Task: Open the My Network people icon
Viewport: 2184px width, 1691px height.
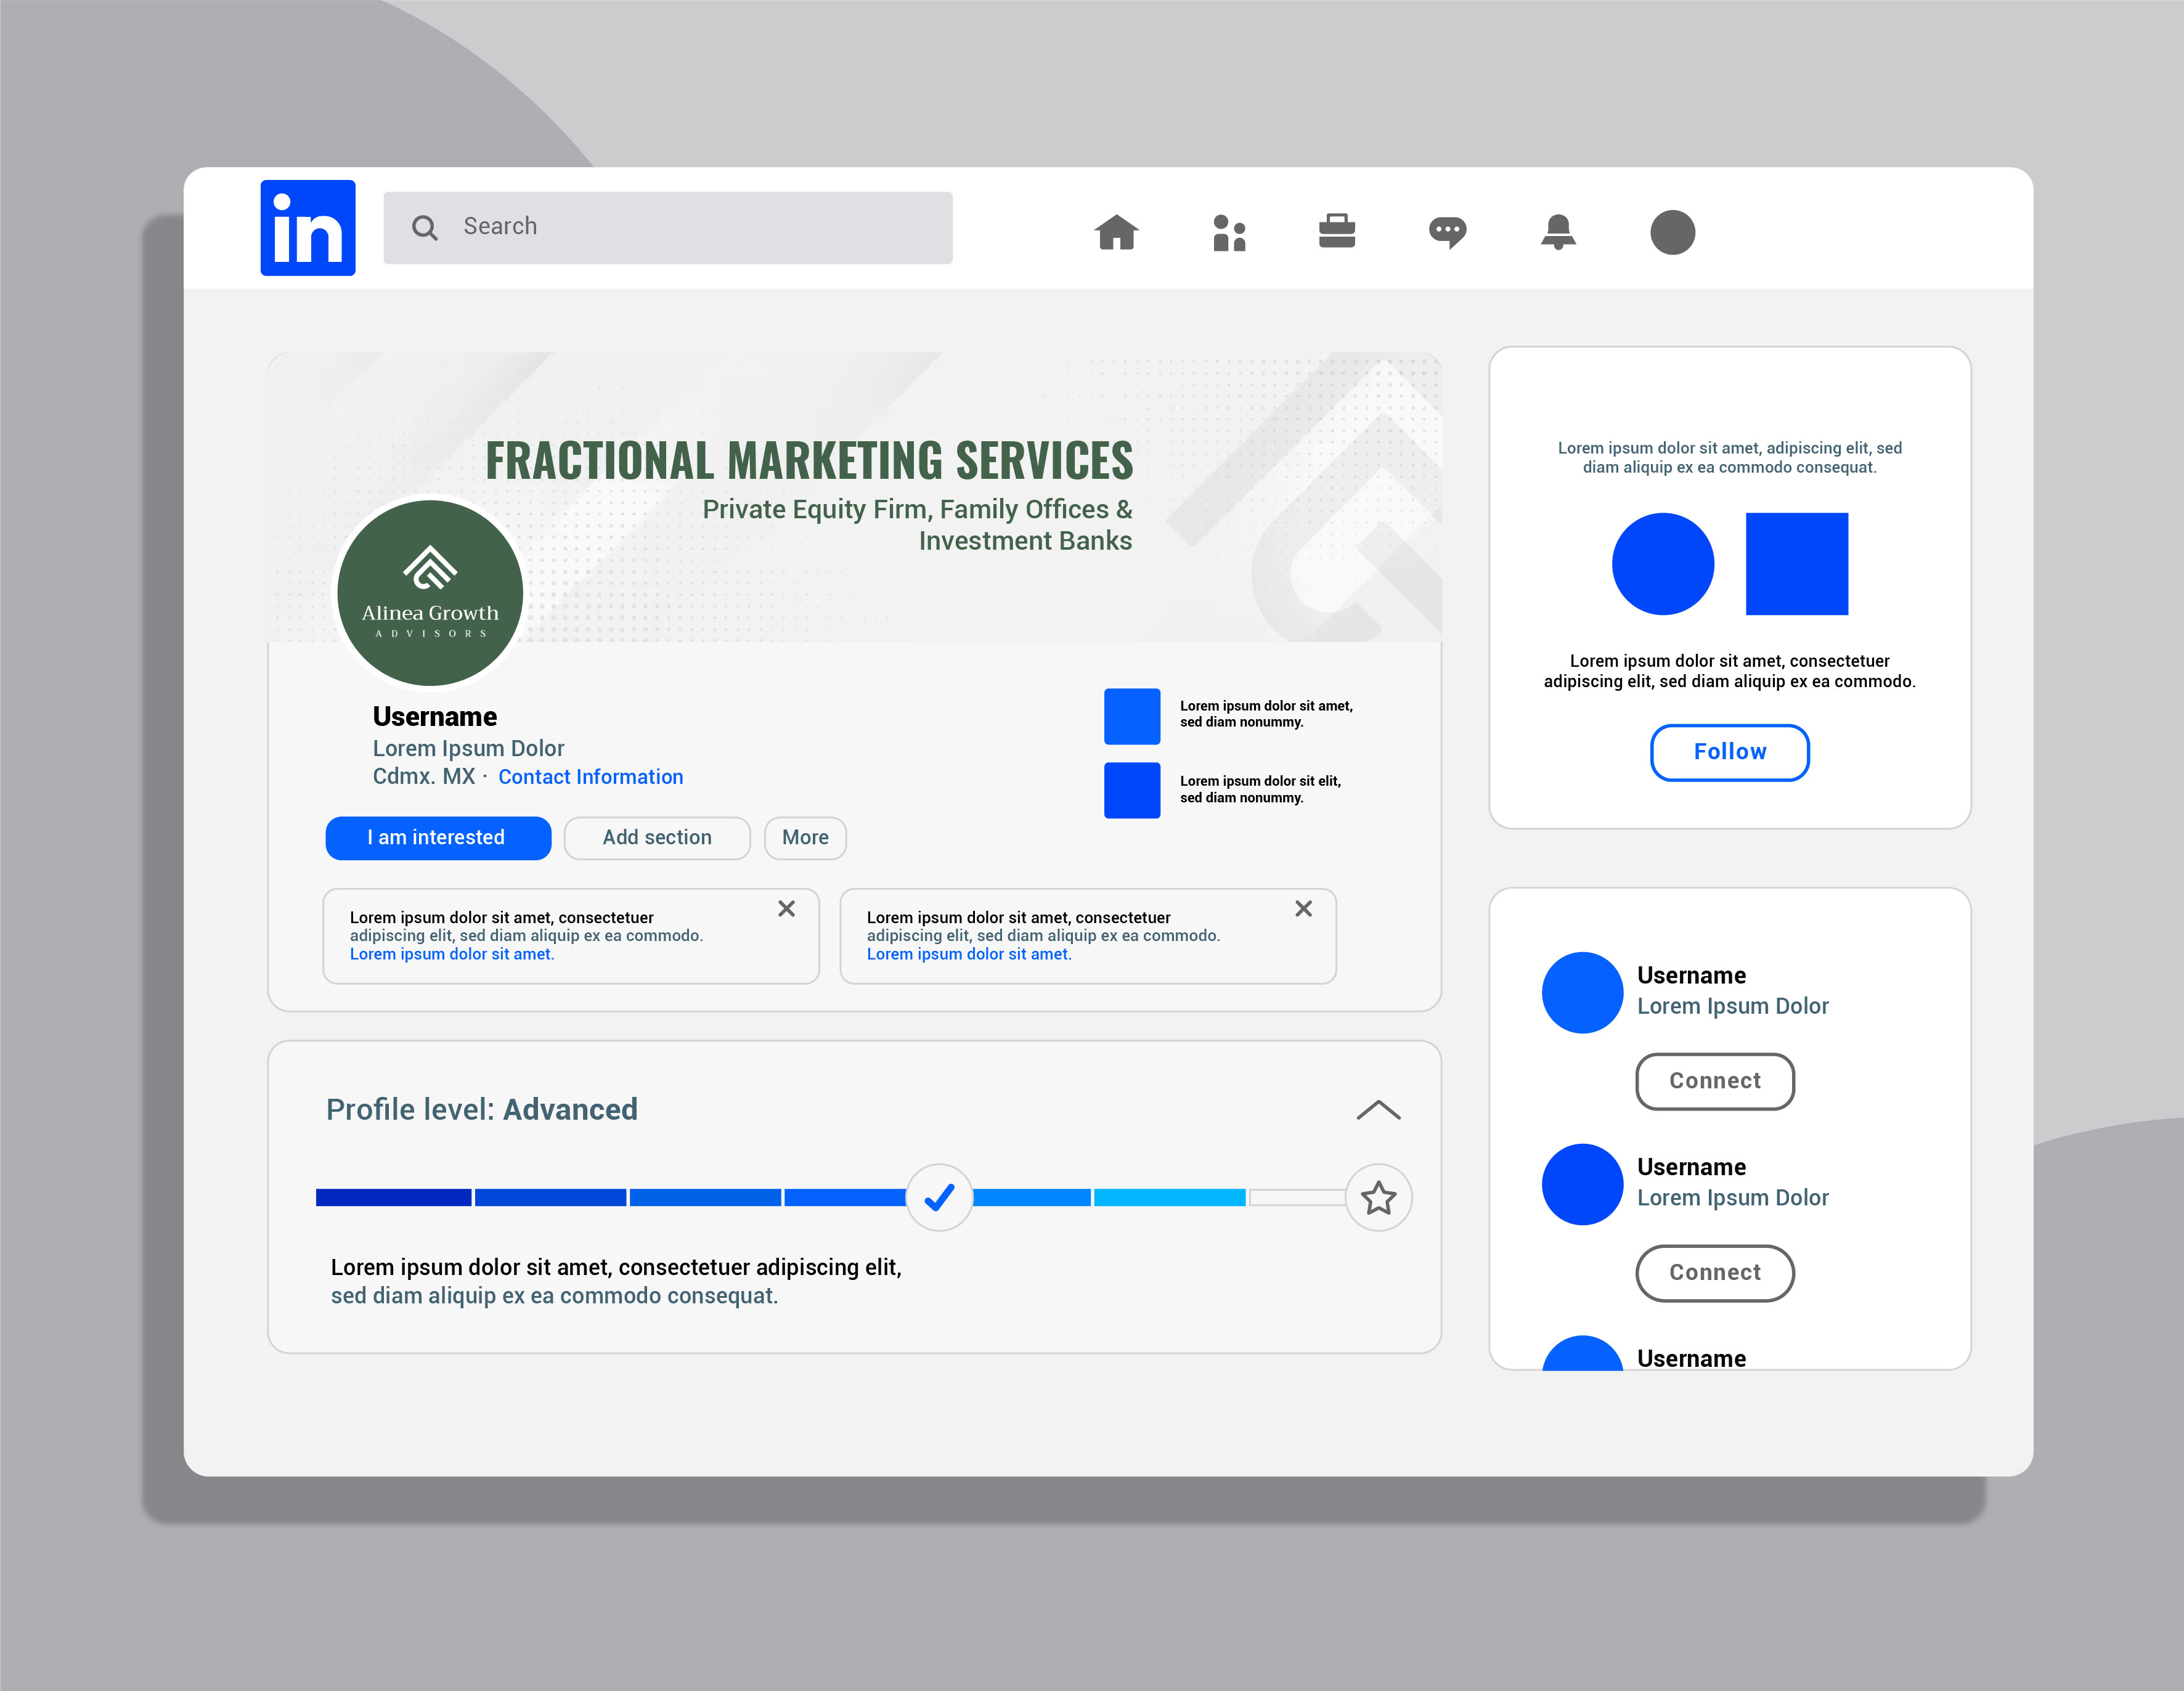Action: (1229, 233)
